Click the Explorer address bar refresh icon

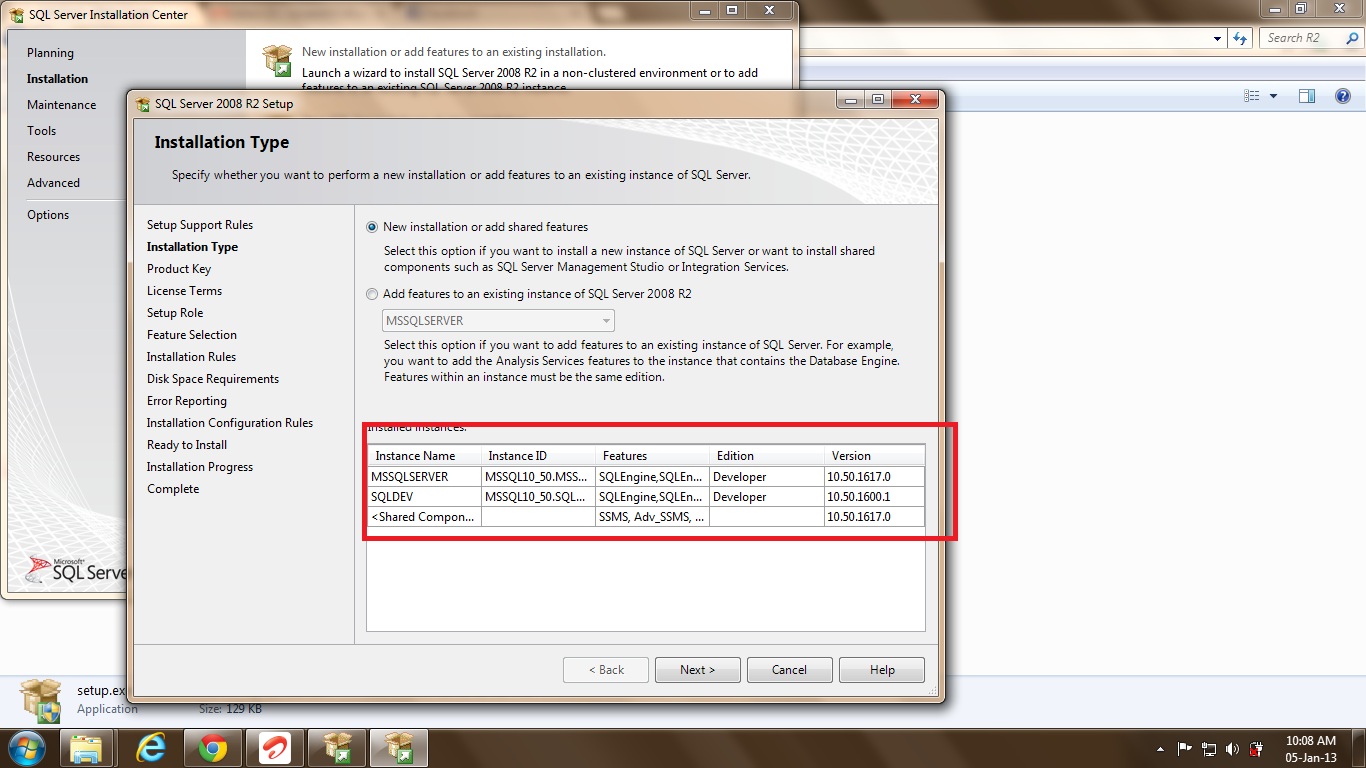tap(1241, 38)
